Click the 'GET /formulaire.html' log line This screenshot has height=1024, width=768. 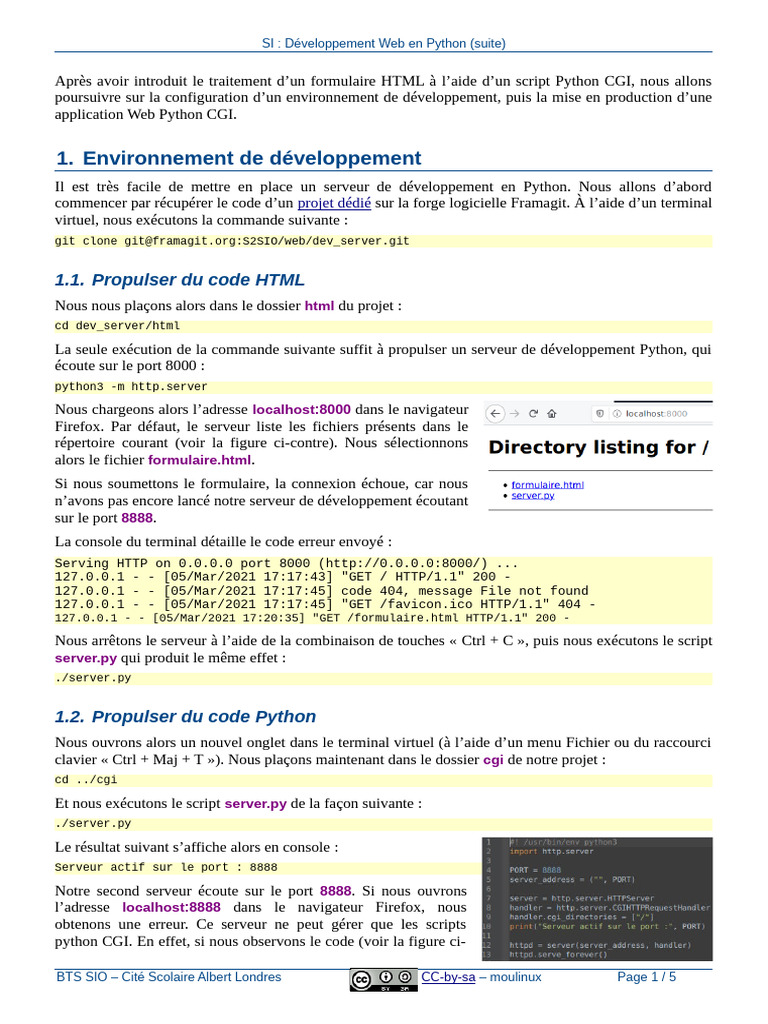click(x=312, y=618)
